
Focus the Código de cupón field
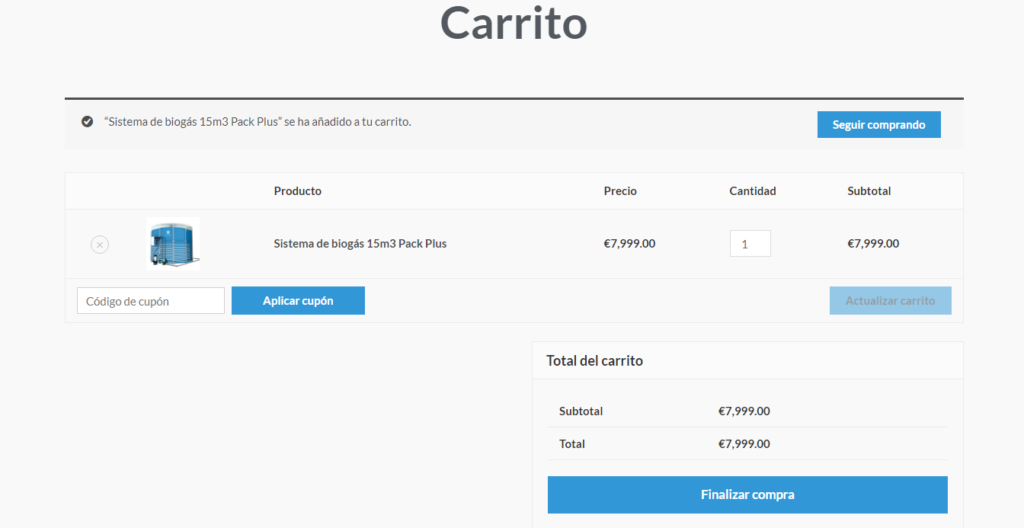click(x=151, y=301)
